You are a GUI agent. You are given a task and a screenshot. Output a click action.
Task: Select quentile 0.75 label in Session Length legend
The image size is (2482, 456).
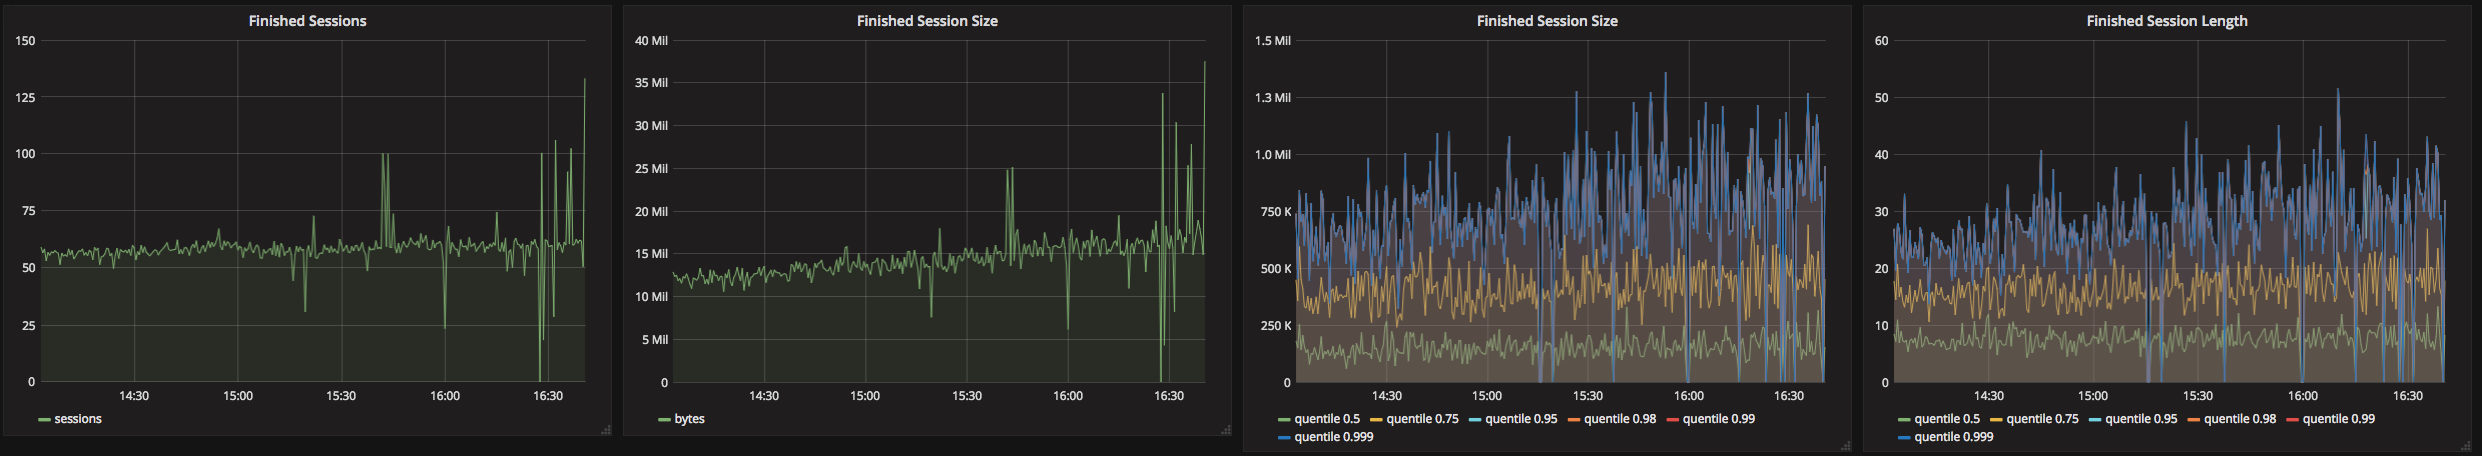pyautogui.click(x=2042, y=419)
